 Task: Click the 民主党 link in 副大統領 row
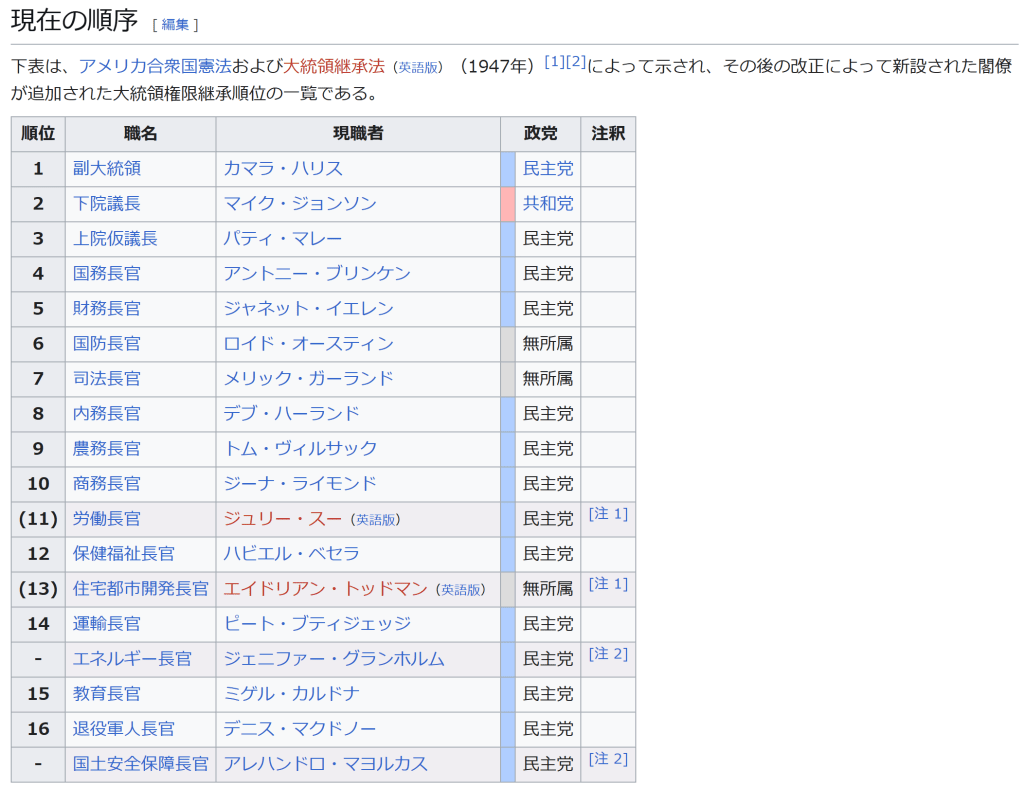tap(548, 169)
